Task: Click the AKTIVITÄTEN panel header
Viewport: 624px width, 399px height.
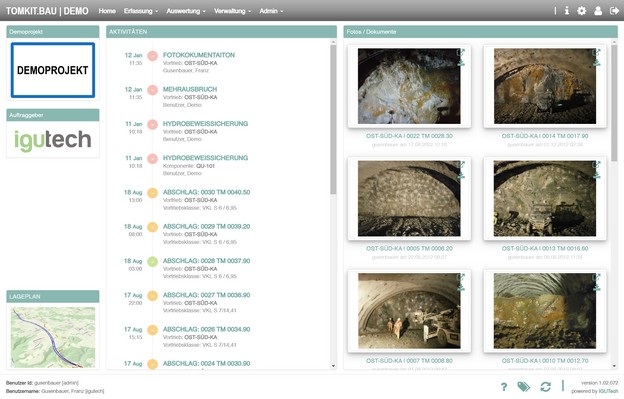Action: click(221, 32)
